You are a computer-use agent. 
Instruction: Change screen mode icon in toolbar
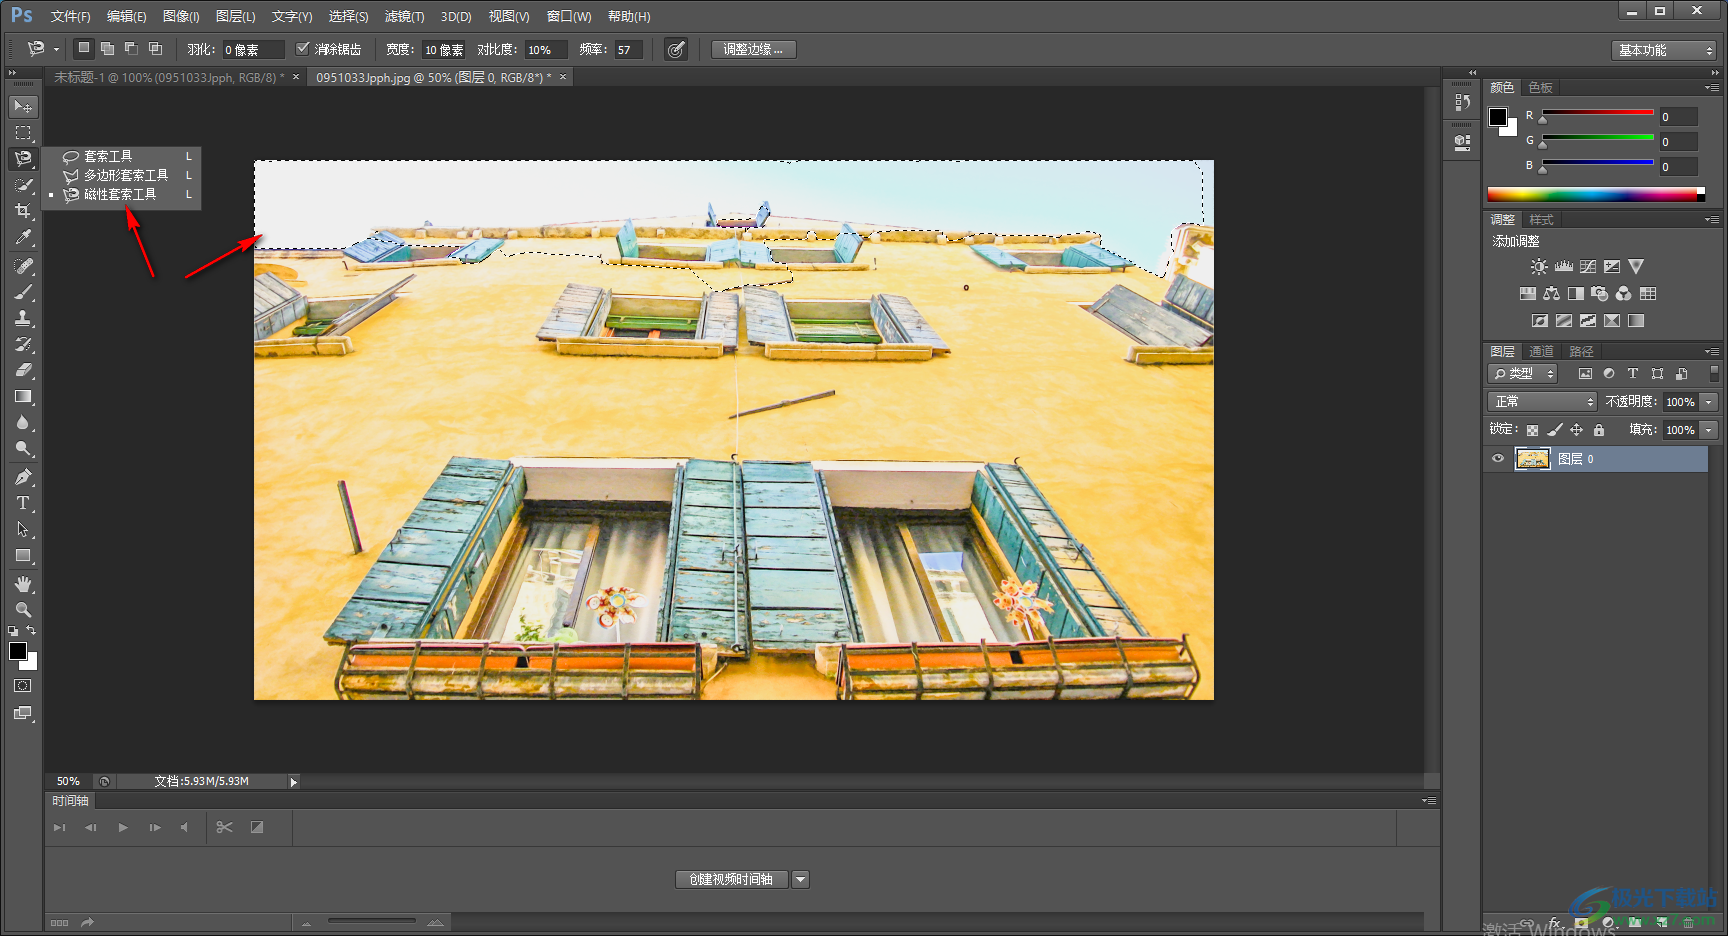pos(23,713)
